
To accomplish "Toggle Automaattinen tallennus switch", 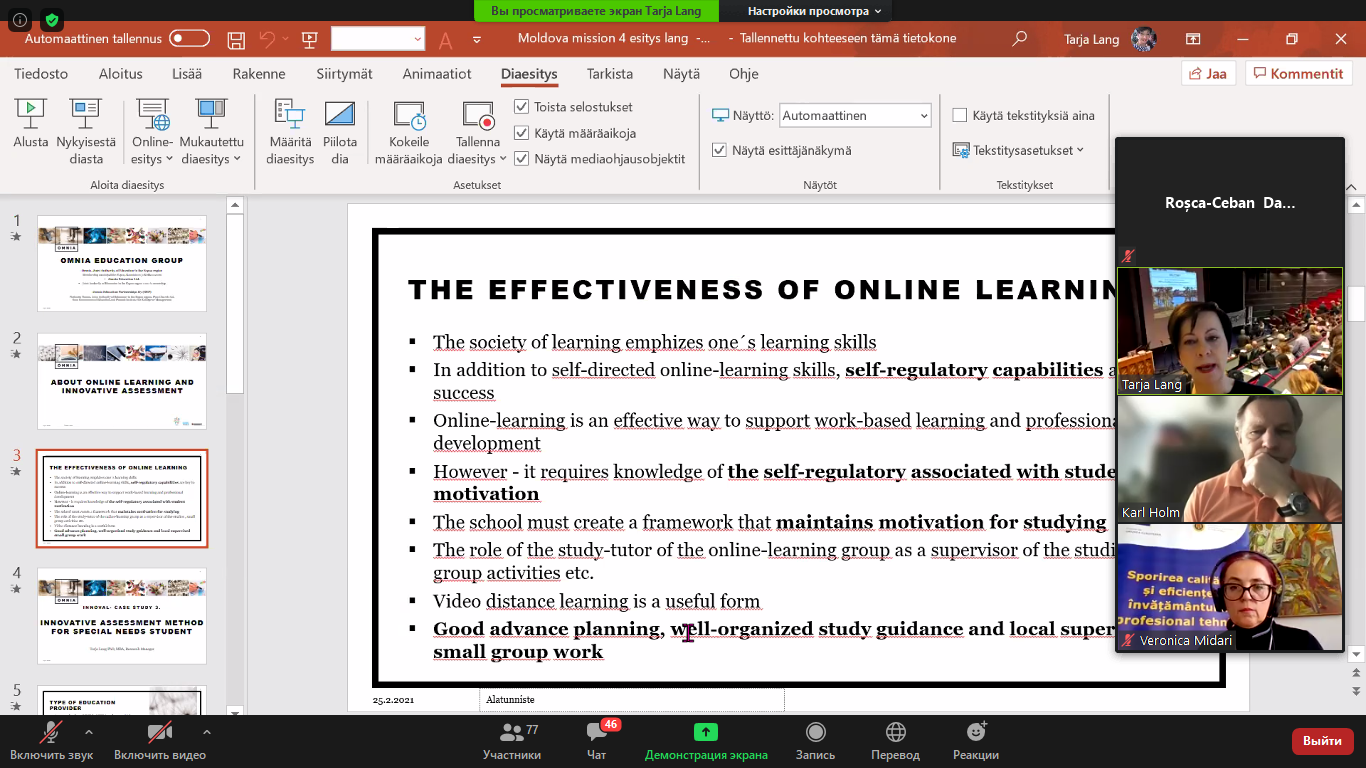I will coord(189,39).
